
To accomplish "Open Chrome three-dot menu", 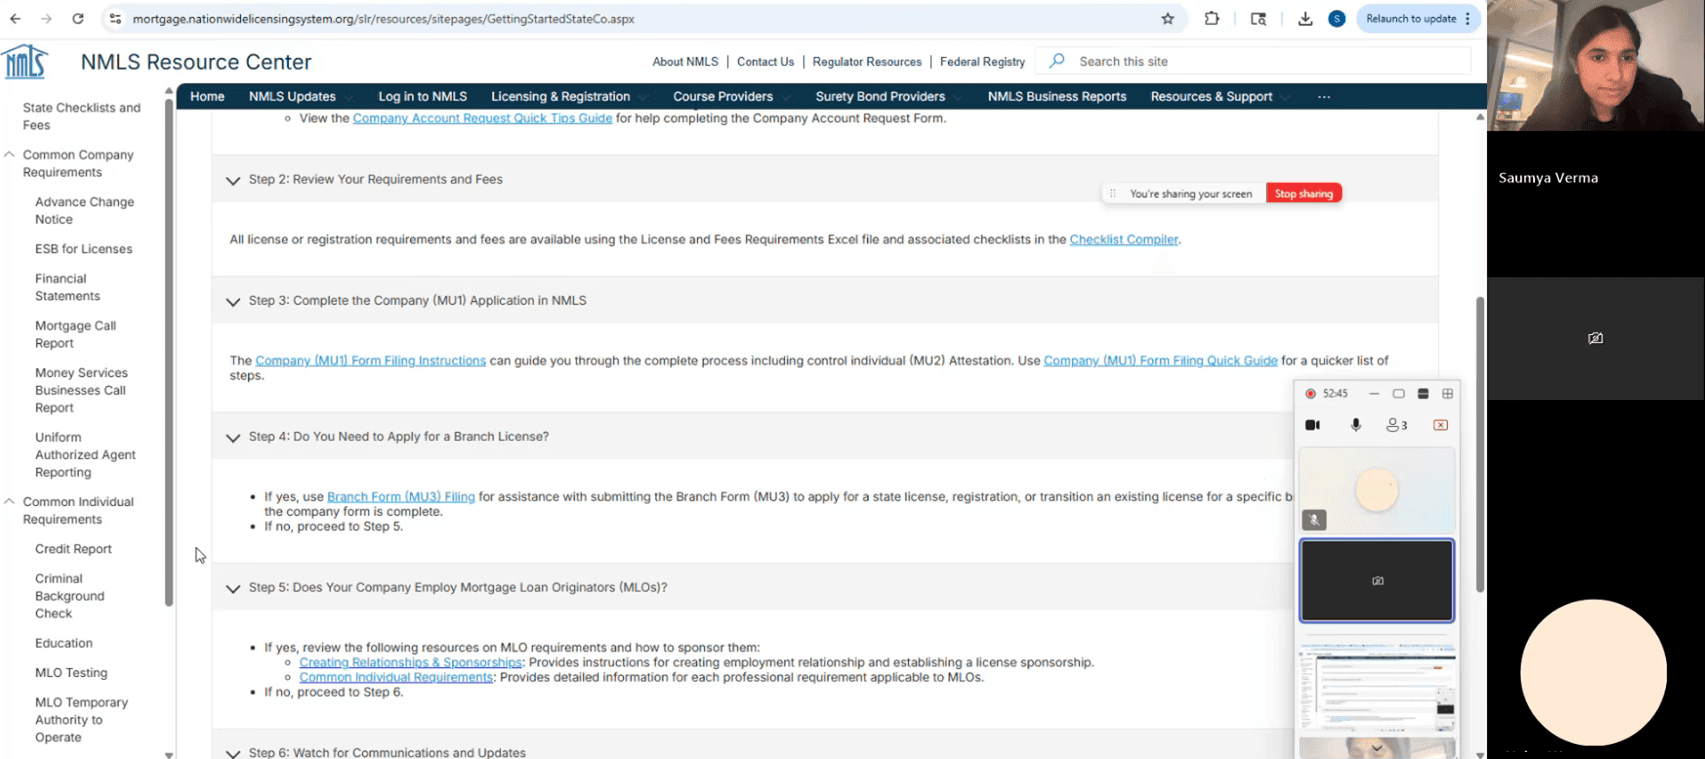I will 1468,19.
